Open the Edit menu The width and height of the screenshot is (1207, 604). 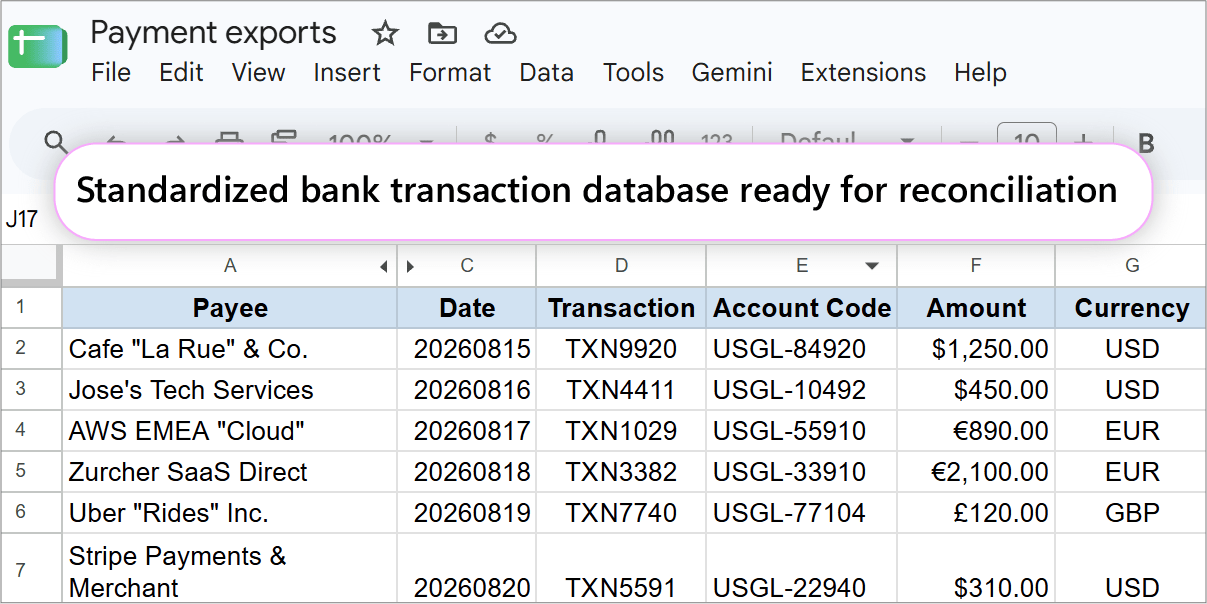181,73
